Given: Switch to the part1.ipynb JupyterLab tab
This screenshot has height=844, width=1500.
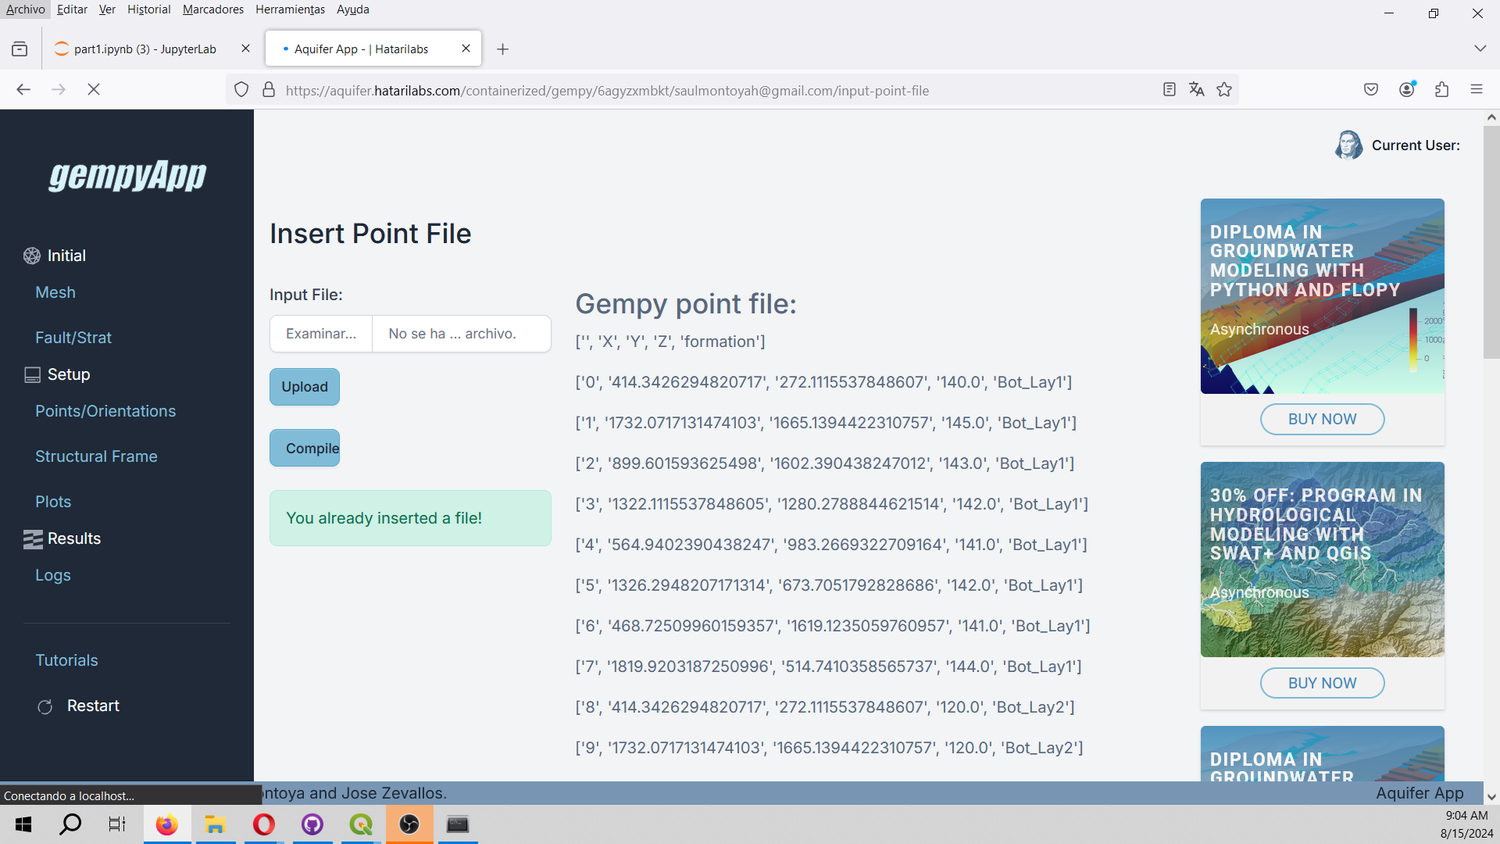Looking at the screenshot, I should tap(140, 47).
